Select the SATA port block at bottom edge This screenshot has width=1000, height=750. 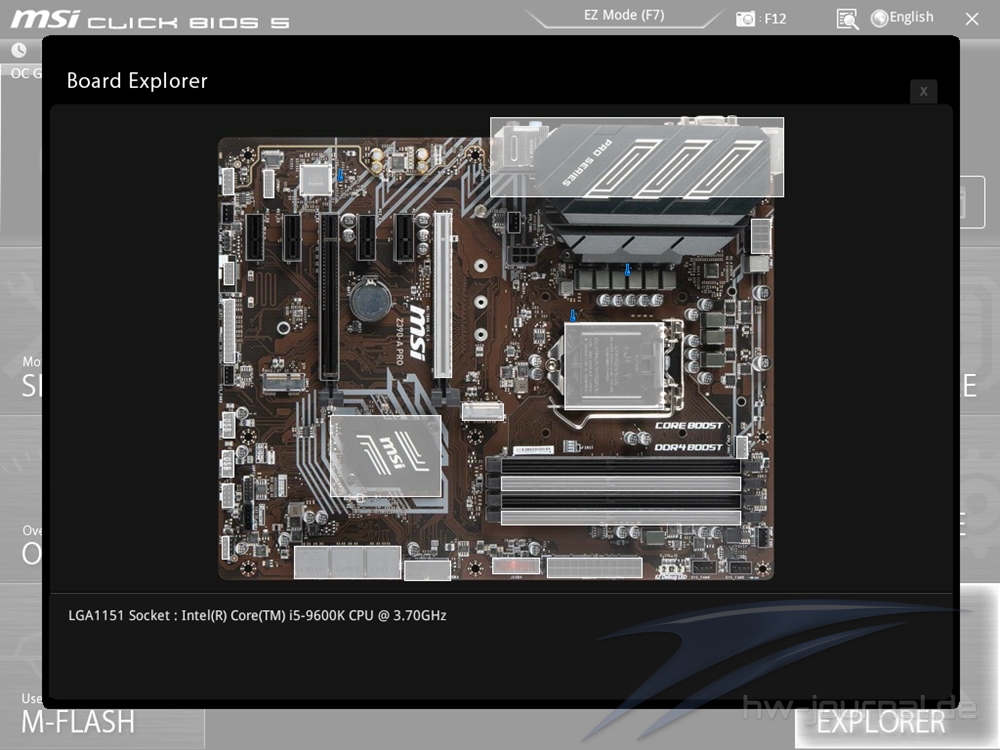[347, 562]
